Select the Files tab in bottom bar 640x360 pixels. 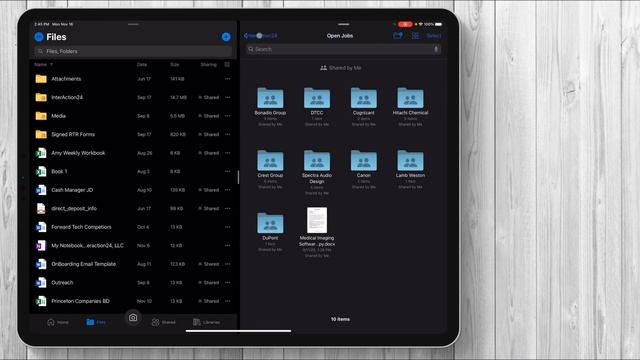tap(96, 322)
